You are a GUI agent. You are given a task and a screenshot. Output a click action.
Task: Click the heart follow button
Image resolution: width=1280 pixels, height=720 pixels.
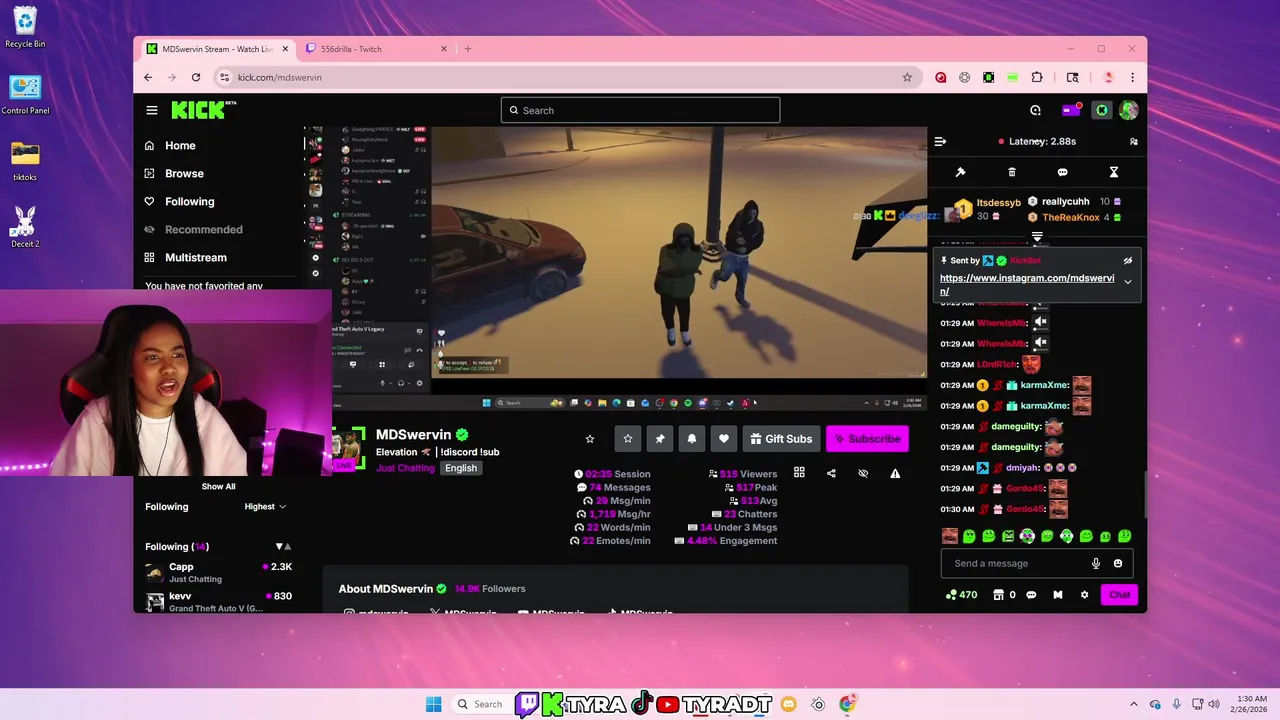[724, 438]
